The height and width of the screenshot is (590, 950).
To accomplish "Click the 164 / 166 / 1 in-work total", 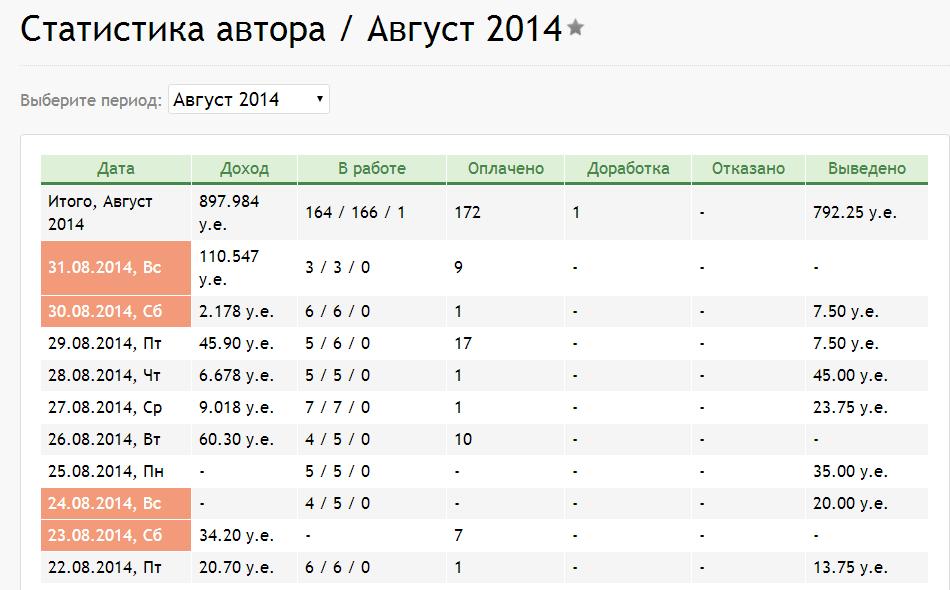I will pyautogui.click(x=355, y=213).
